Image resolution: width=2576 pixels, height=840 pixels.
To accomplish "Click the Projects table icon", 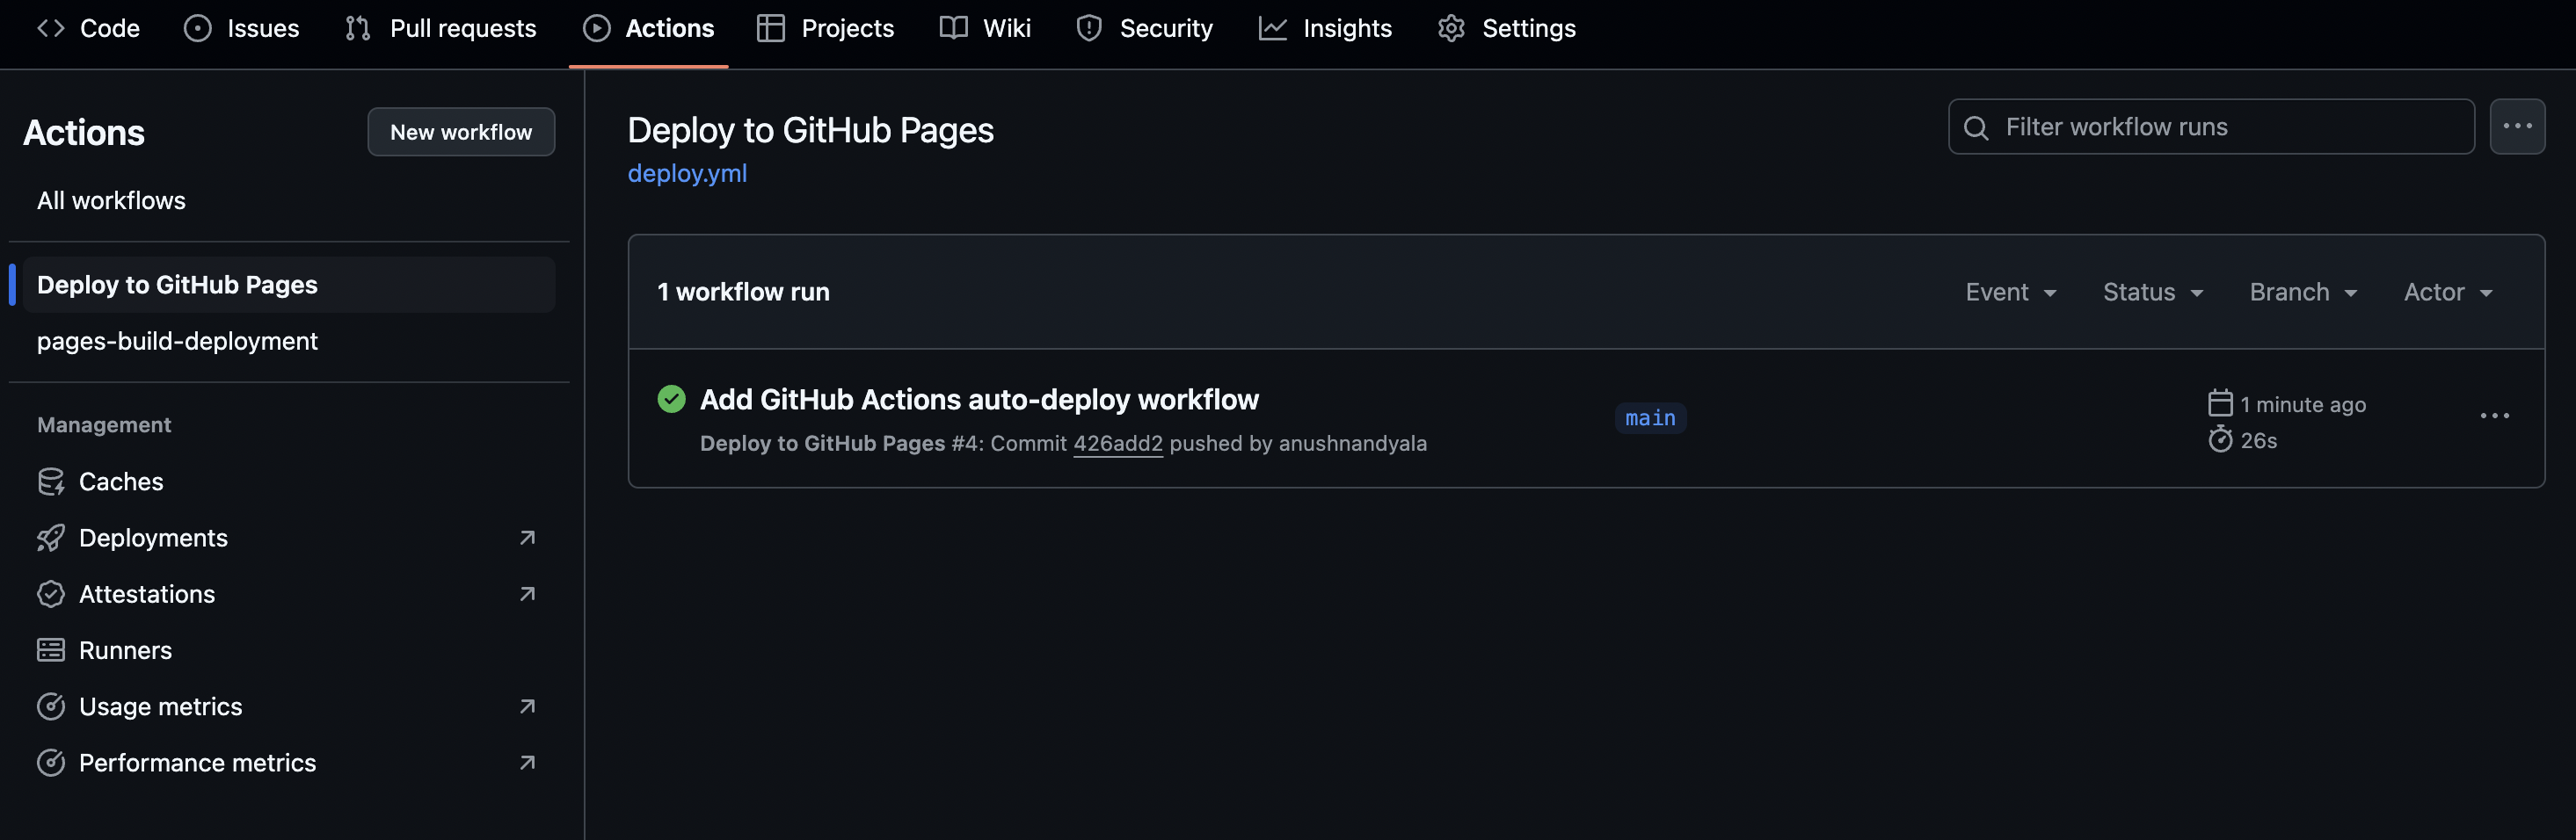I will 771,28.
